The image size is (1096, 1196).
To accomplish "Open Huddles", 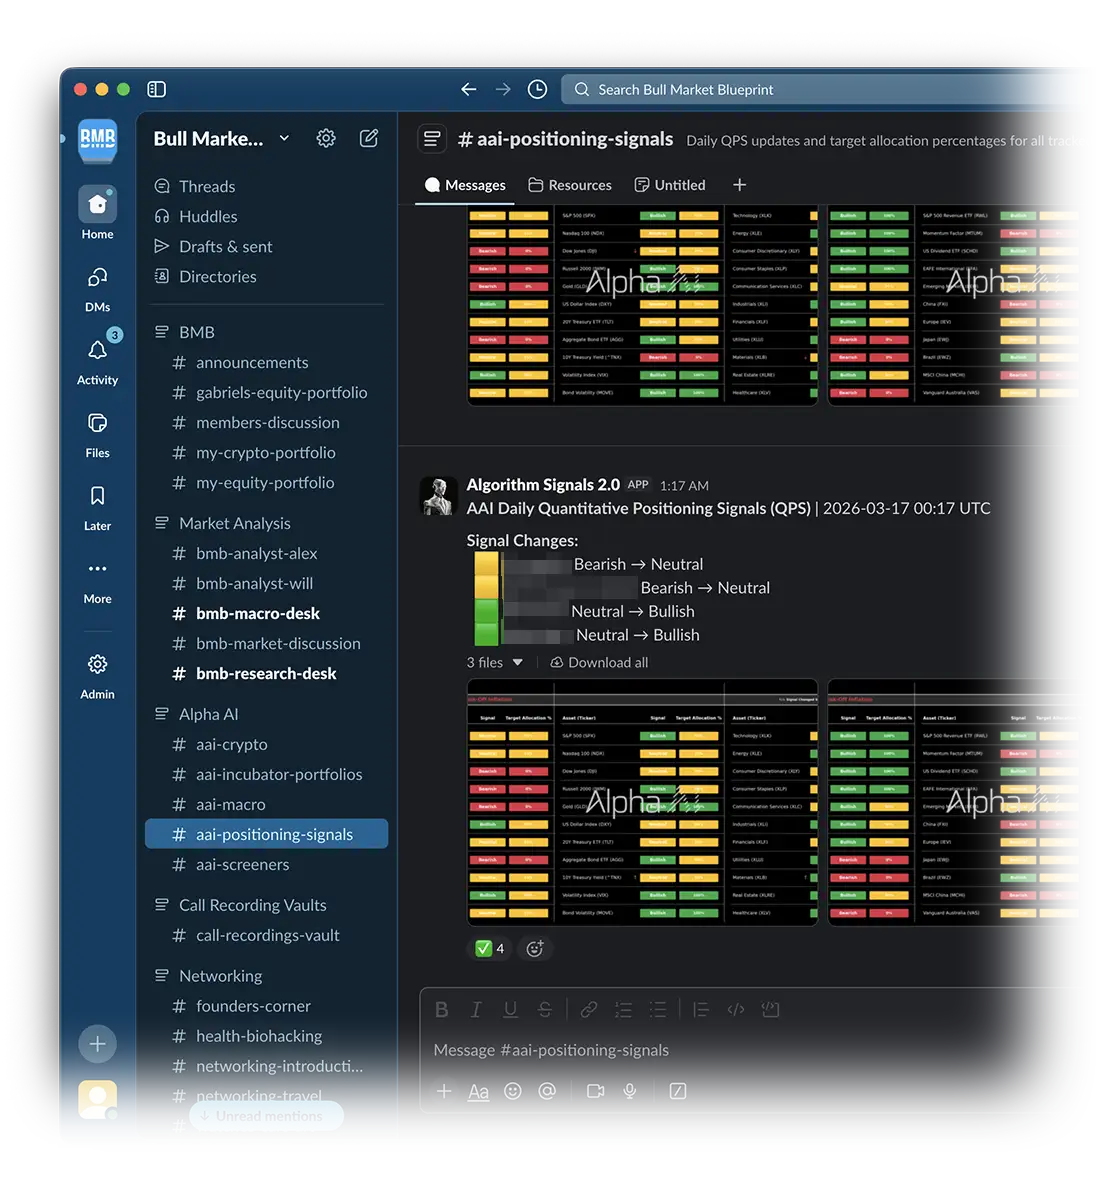I will point(208,217).
